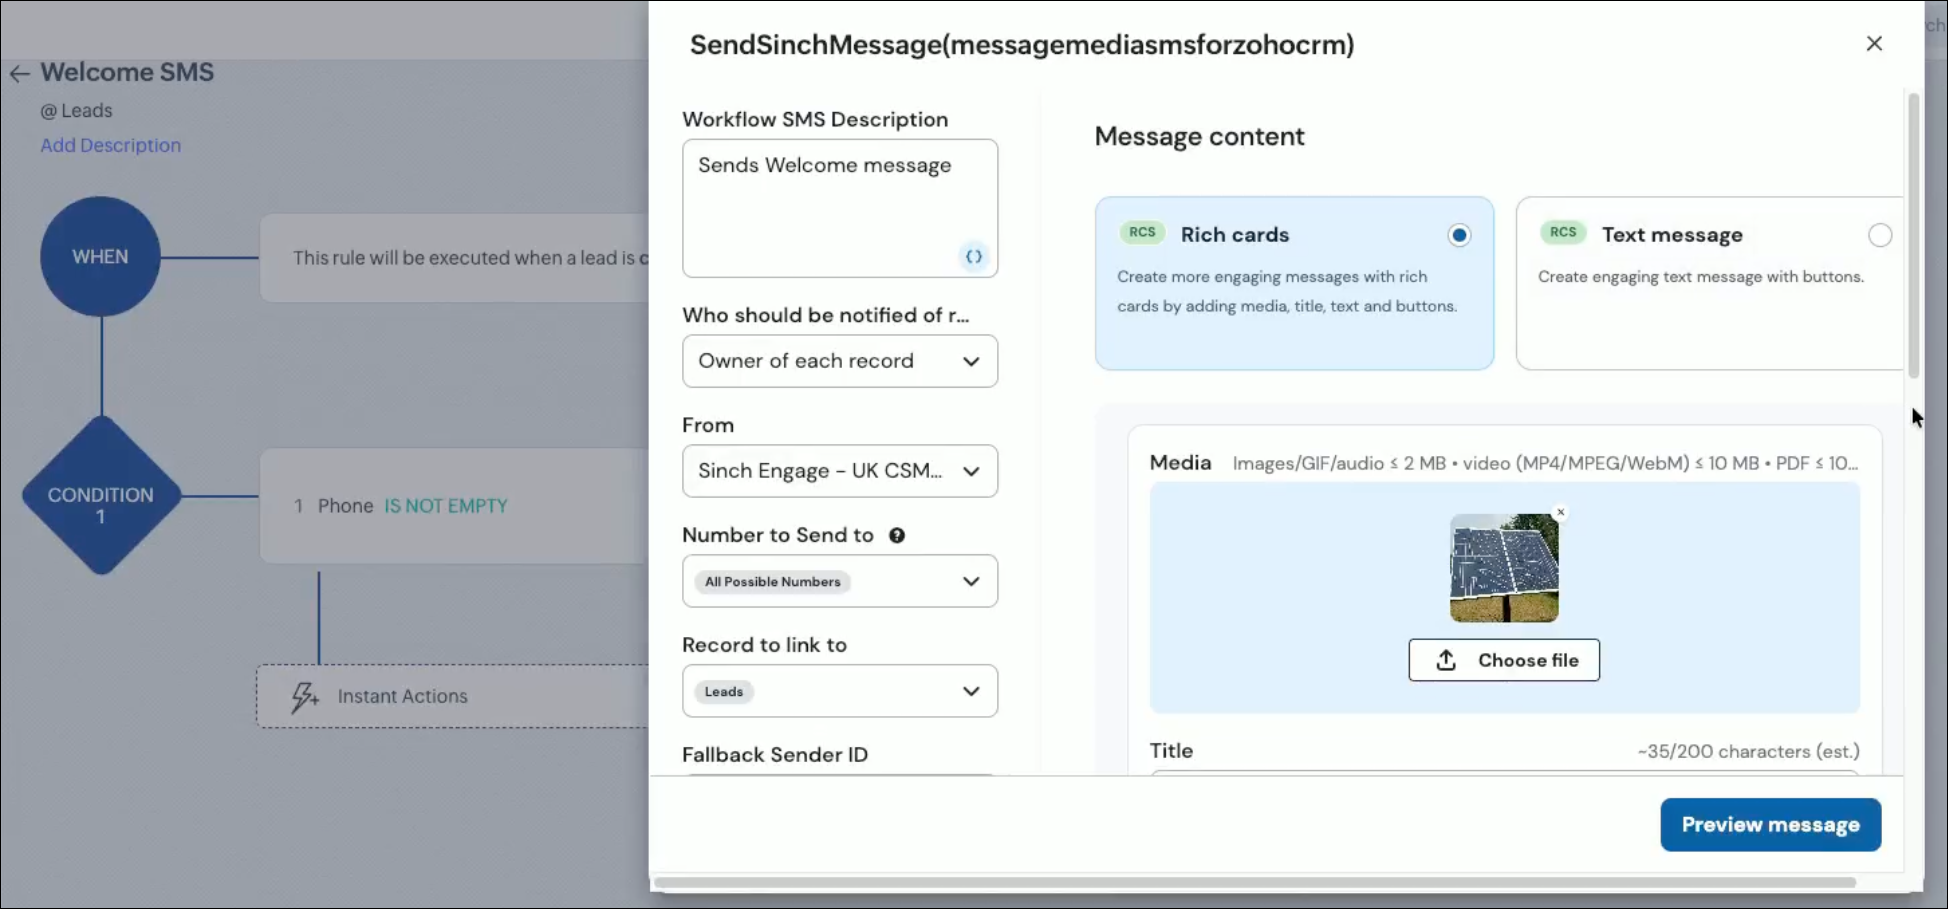
Task: Go back using the arrow beside Welcome SMS
Action: point(20,74)
